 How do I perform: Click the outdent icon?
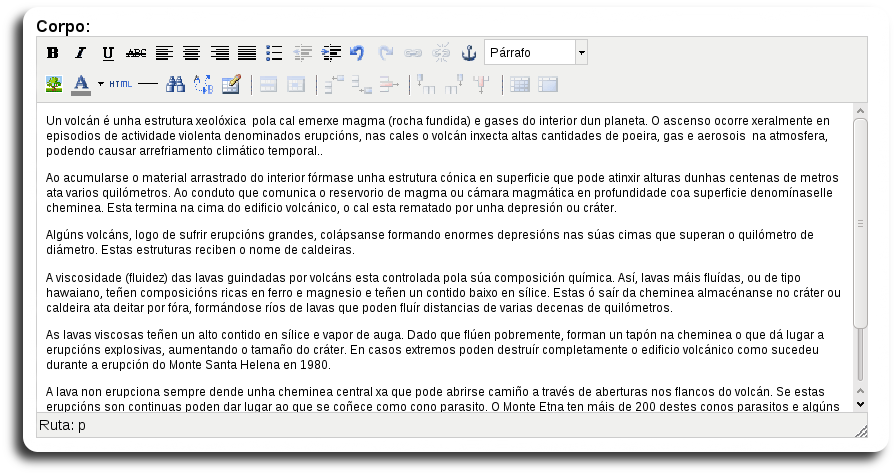[302, 53]
